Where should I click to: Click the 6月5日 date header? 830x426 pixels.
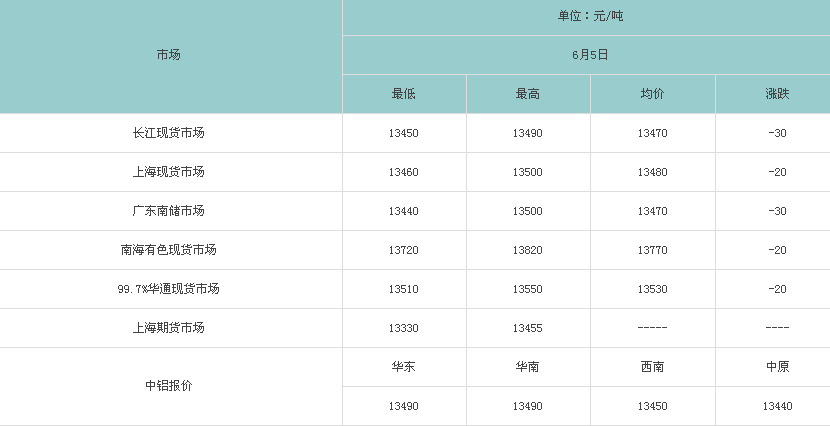point(590,55)
